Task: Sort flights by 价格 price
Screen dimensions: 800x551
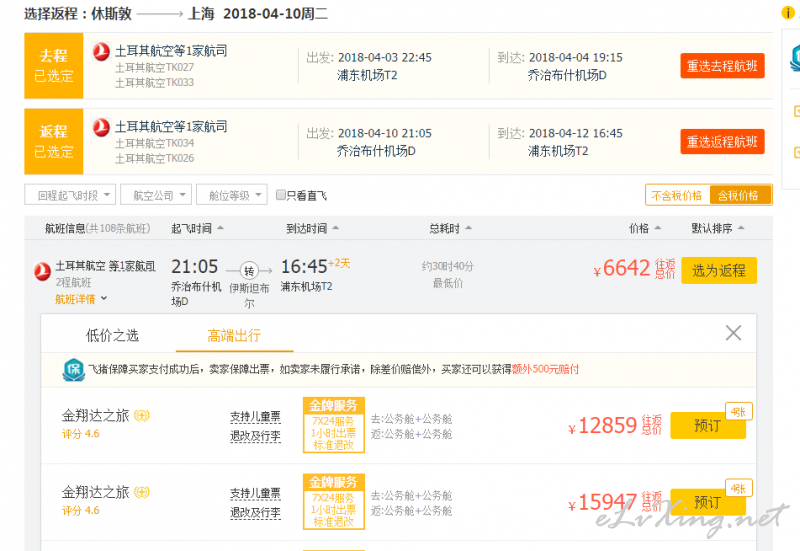Action: tap(644, 229)
